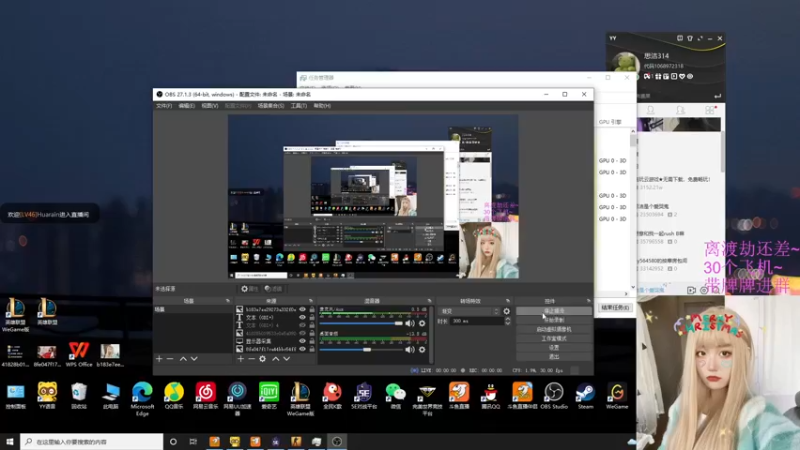
Task: Toggle the lock on the b183e7ea source
Action: 312,309
